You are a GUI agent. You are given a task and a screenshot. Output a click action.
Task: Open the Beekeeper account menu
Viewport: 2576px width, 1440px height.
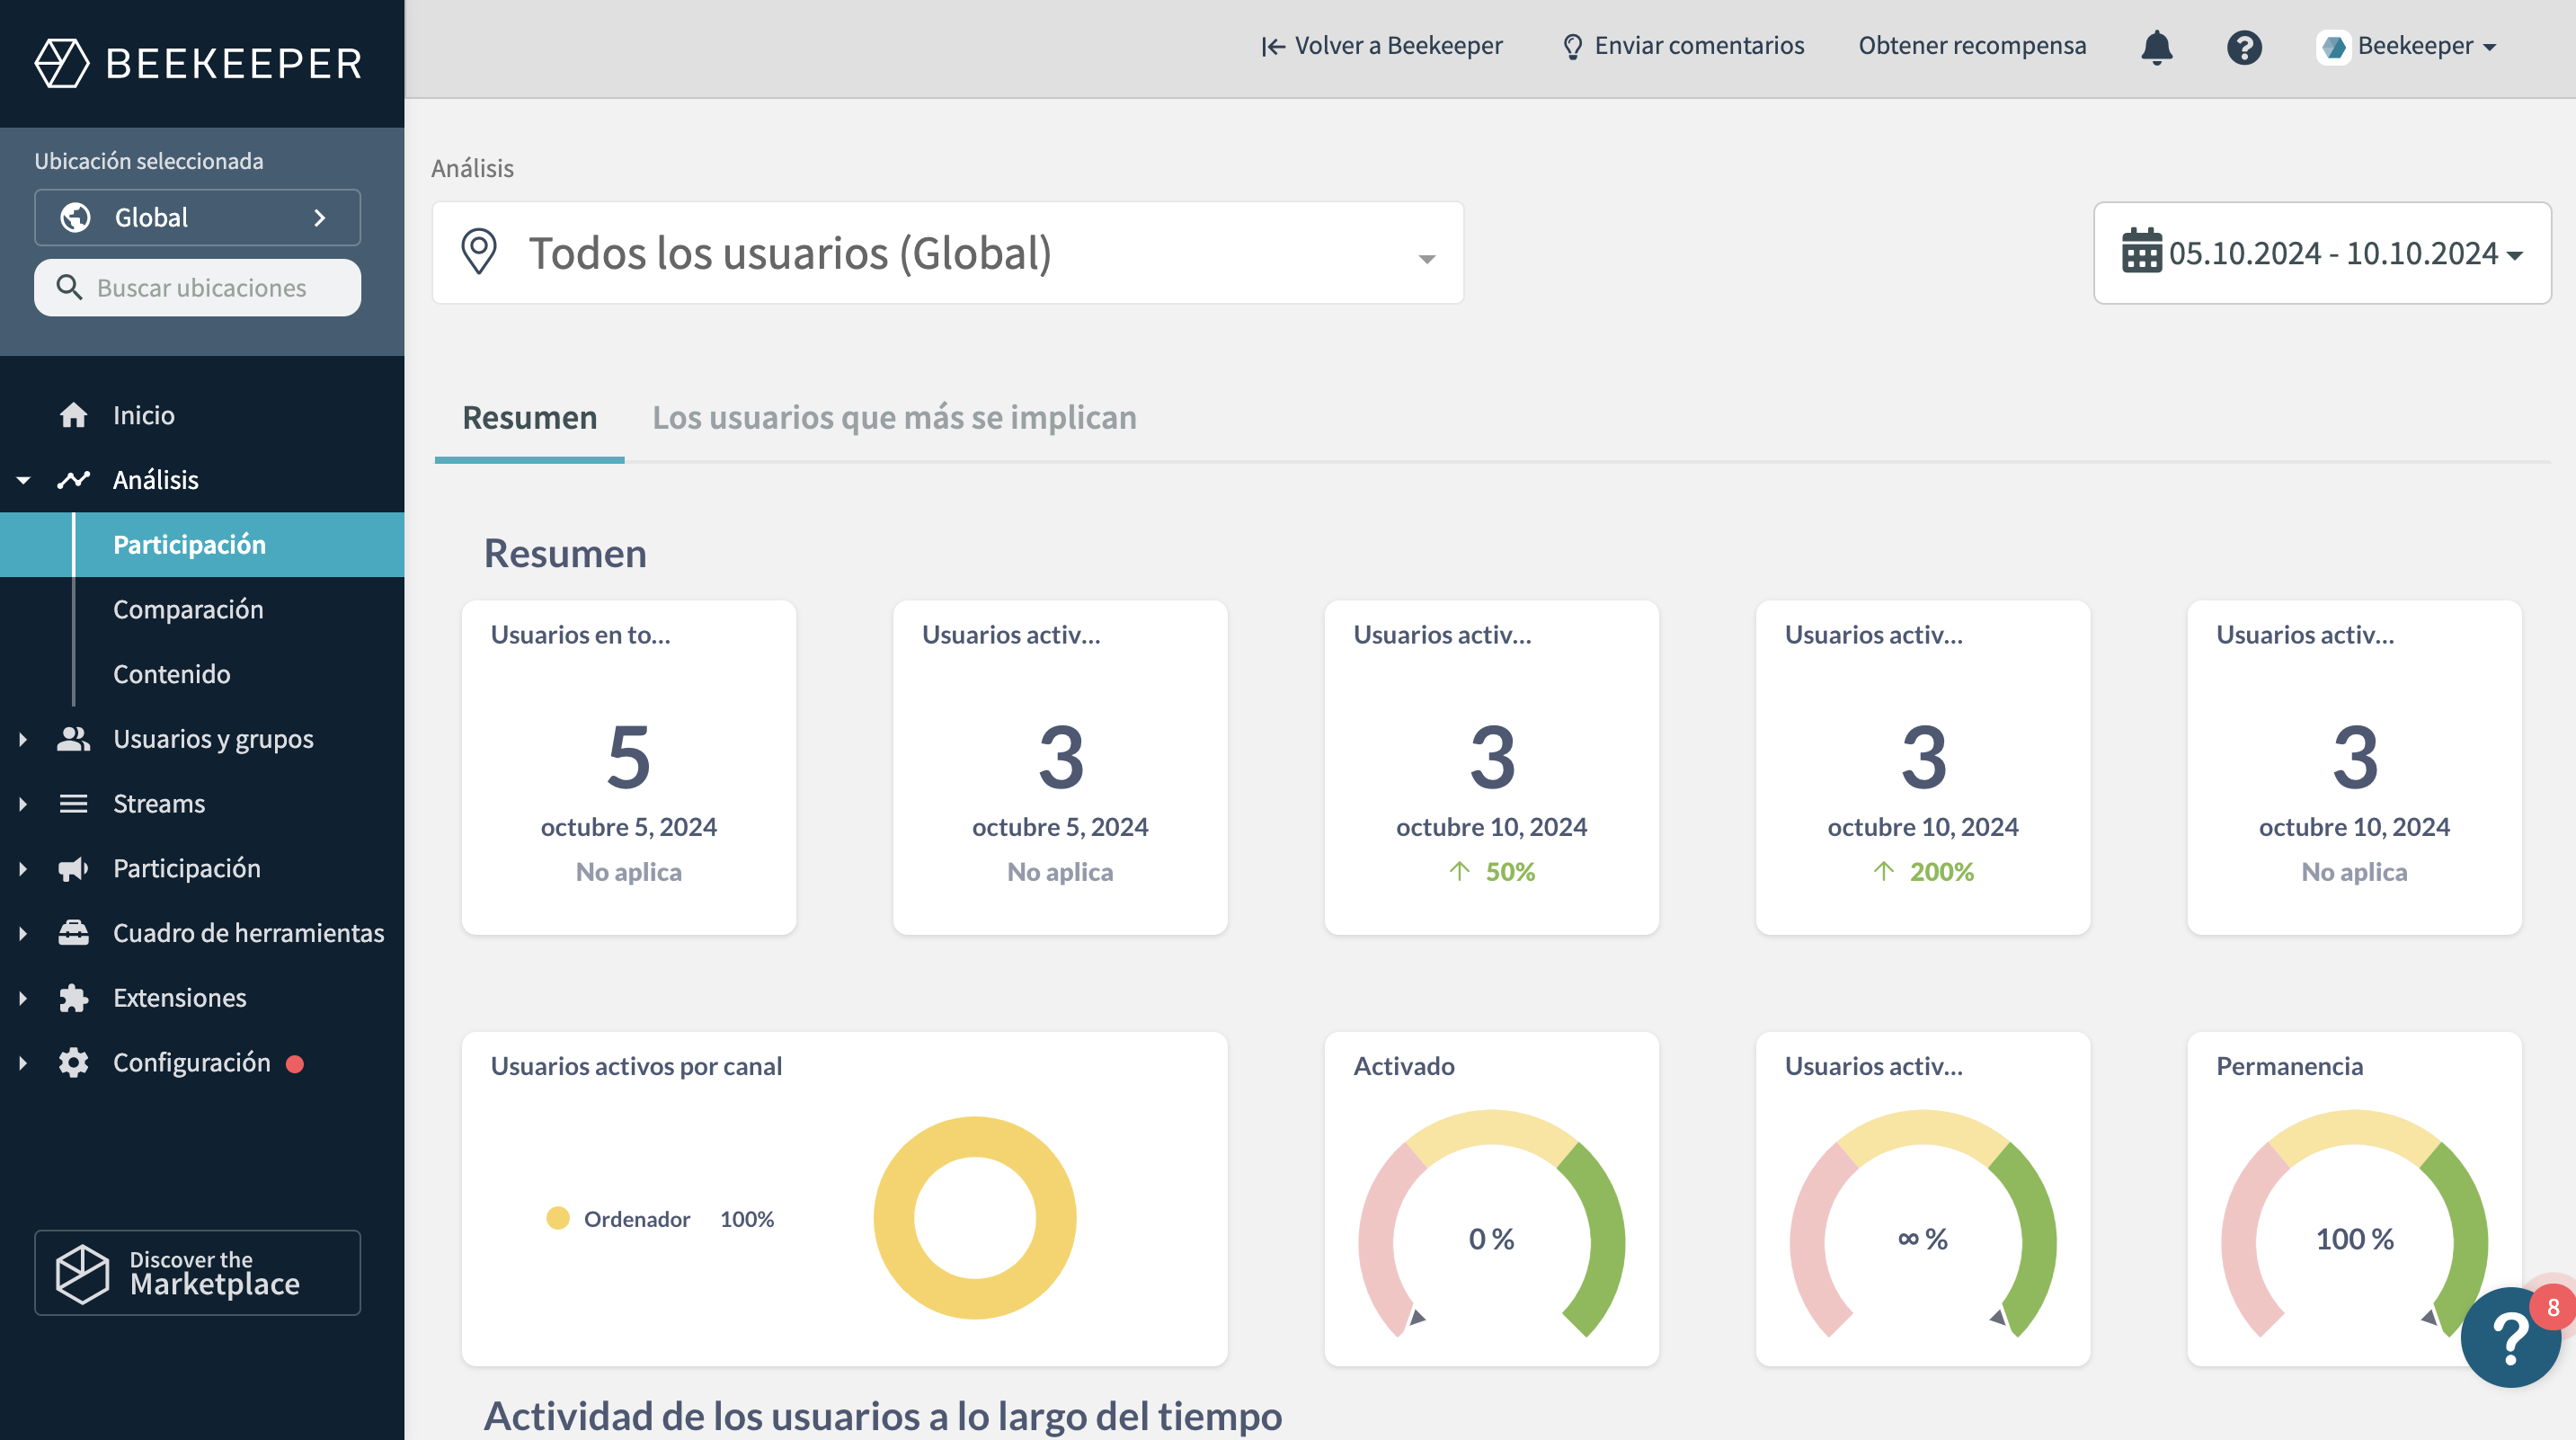[2408, 46]
